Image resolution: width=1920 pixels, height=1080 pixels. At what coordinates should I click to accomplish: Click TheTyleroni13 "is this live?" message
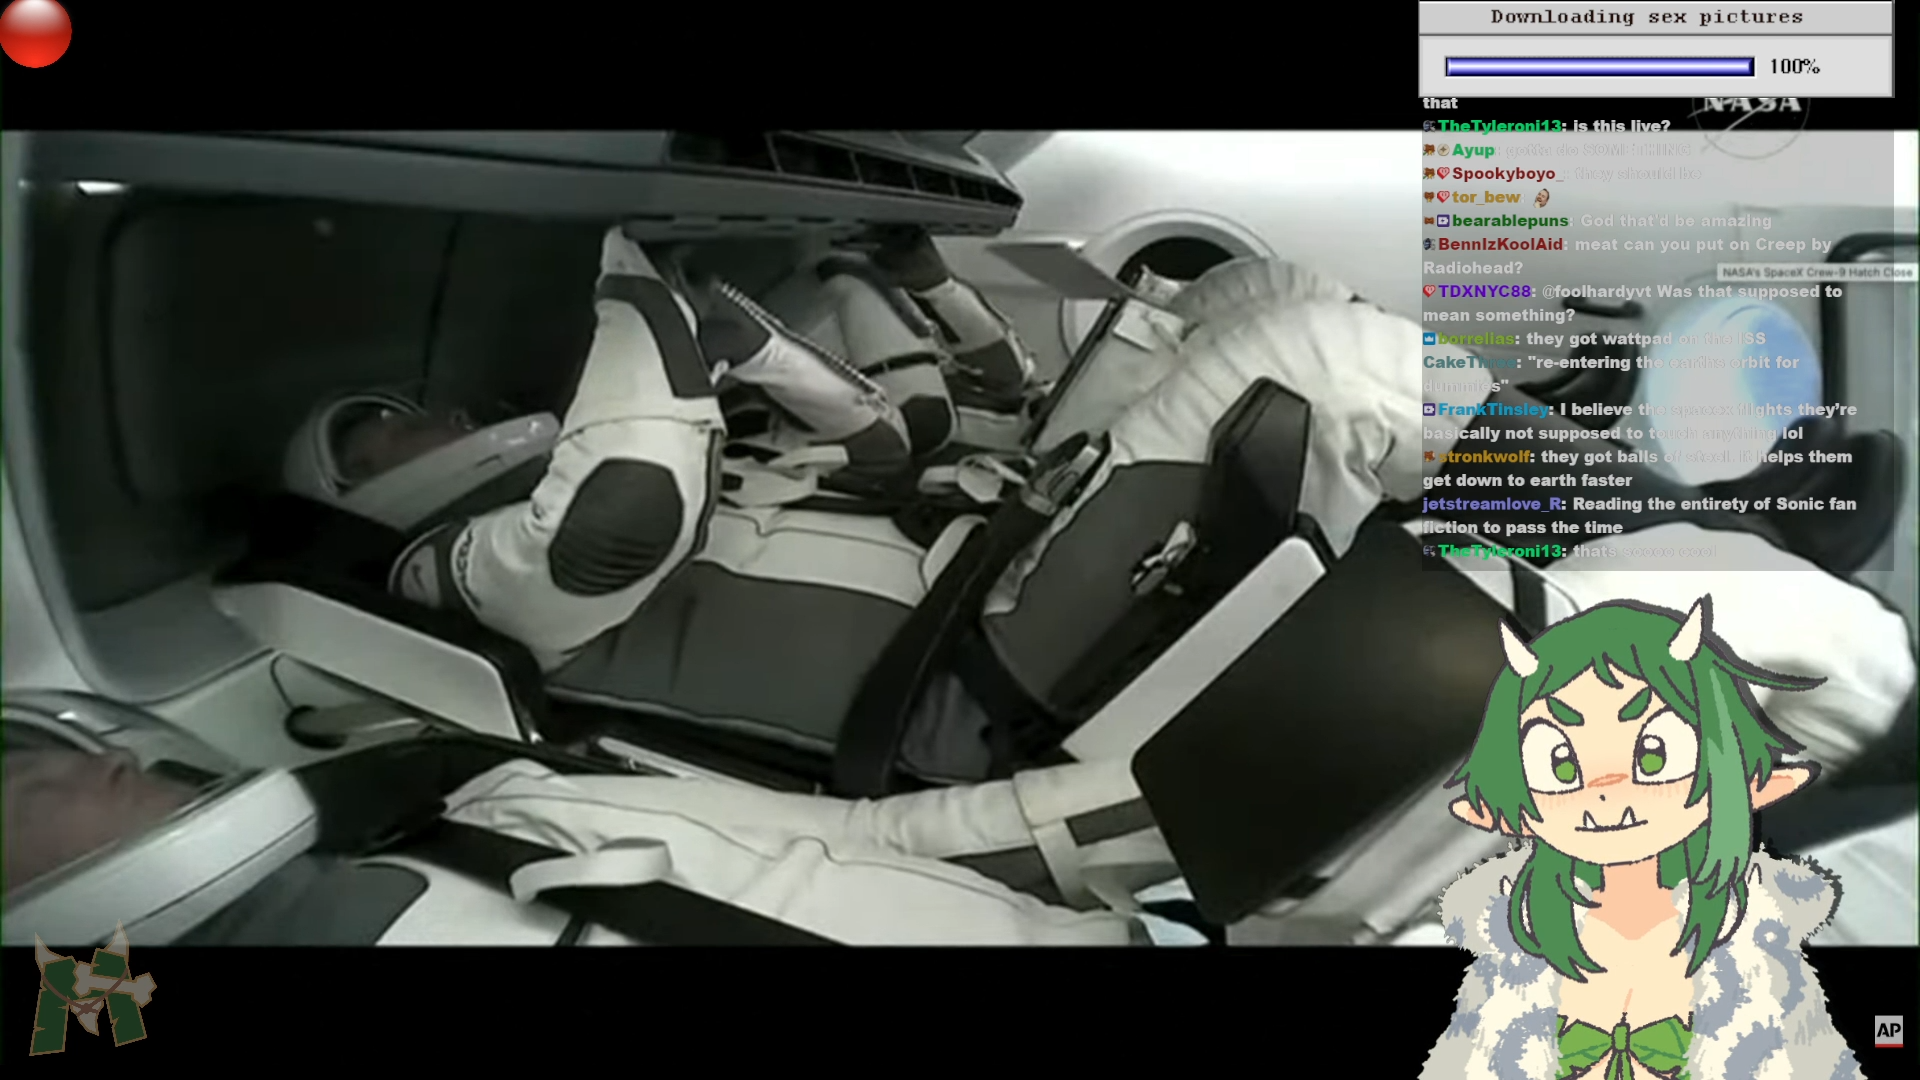(1621, 127)
